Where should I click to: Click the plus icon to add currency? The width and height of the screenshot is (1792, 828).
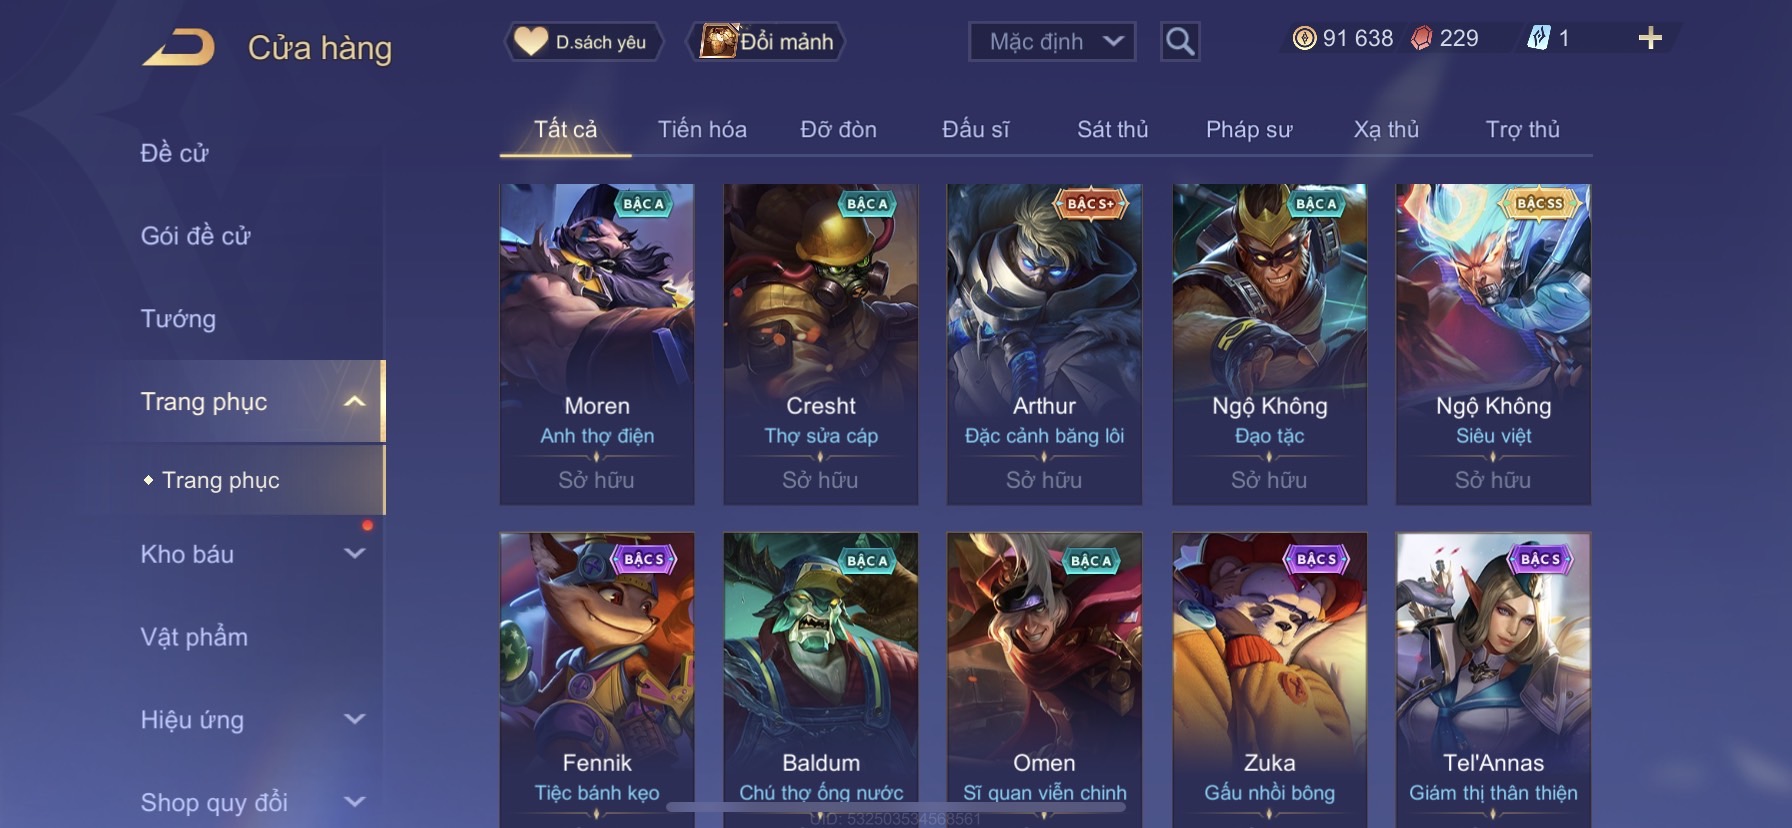(x=1650, y=38)
